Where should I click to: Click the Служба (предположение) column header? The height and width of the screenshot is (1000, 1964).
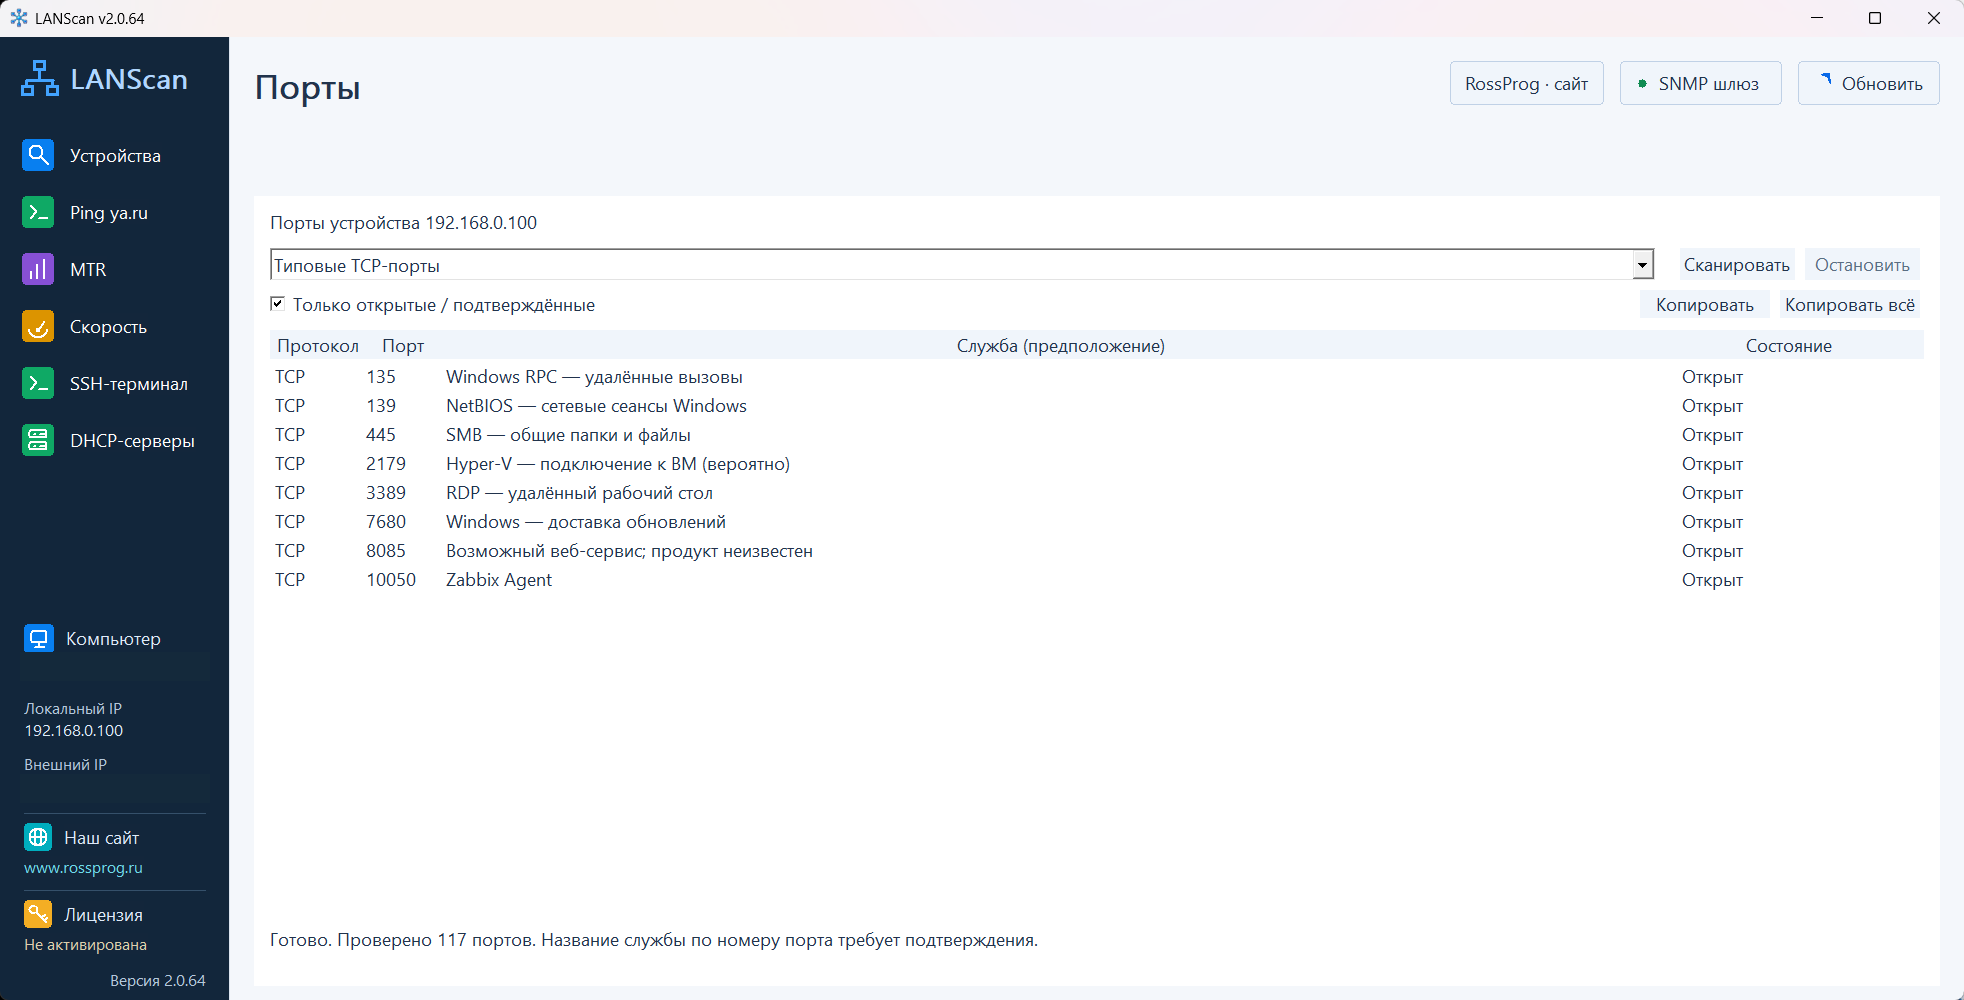pos(1061,346)
